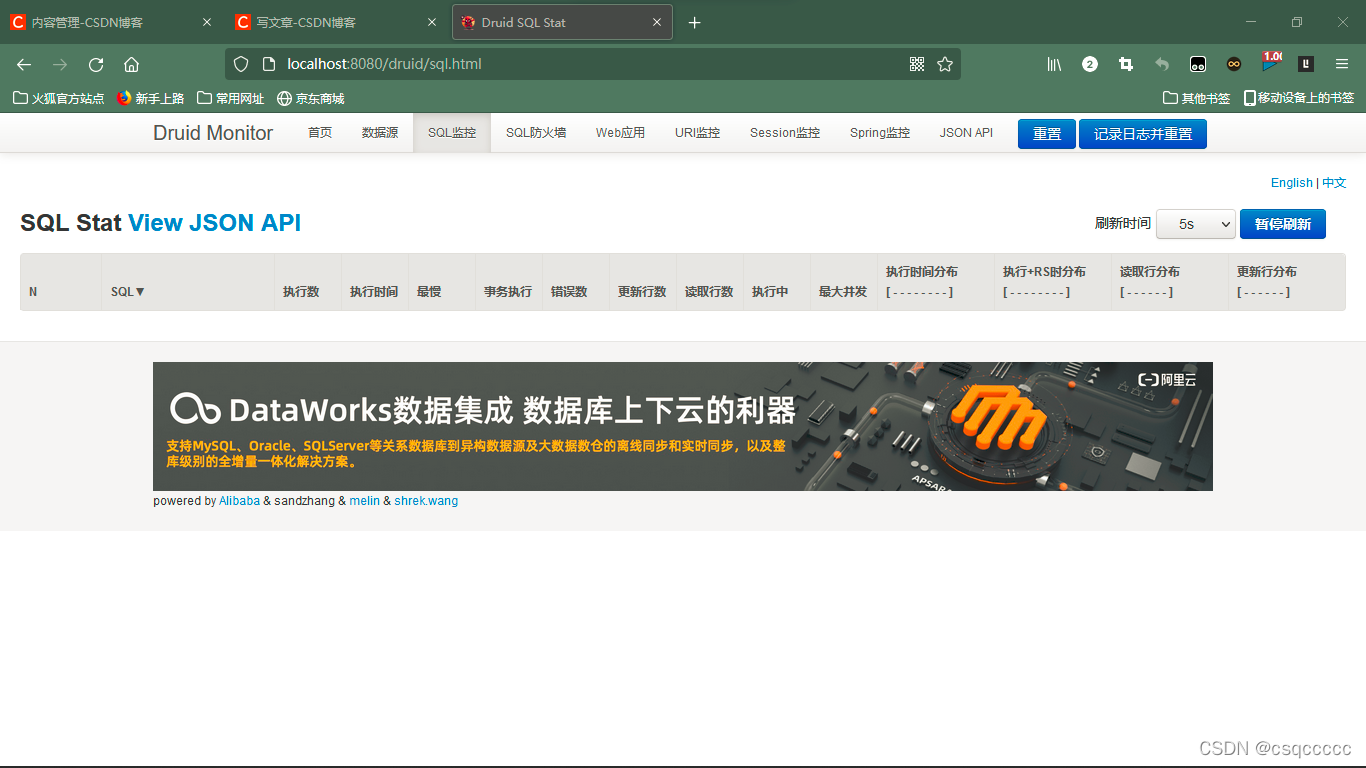Open the Firefox Library icon

click(x=1053, y=63)
